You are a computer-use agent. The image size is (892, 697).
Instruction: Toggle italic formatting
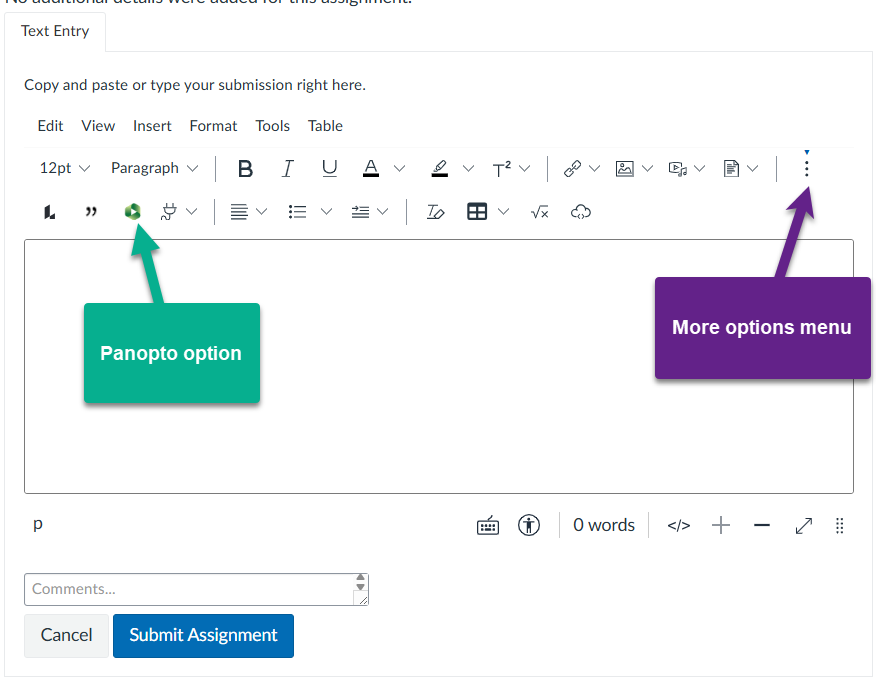288,168
